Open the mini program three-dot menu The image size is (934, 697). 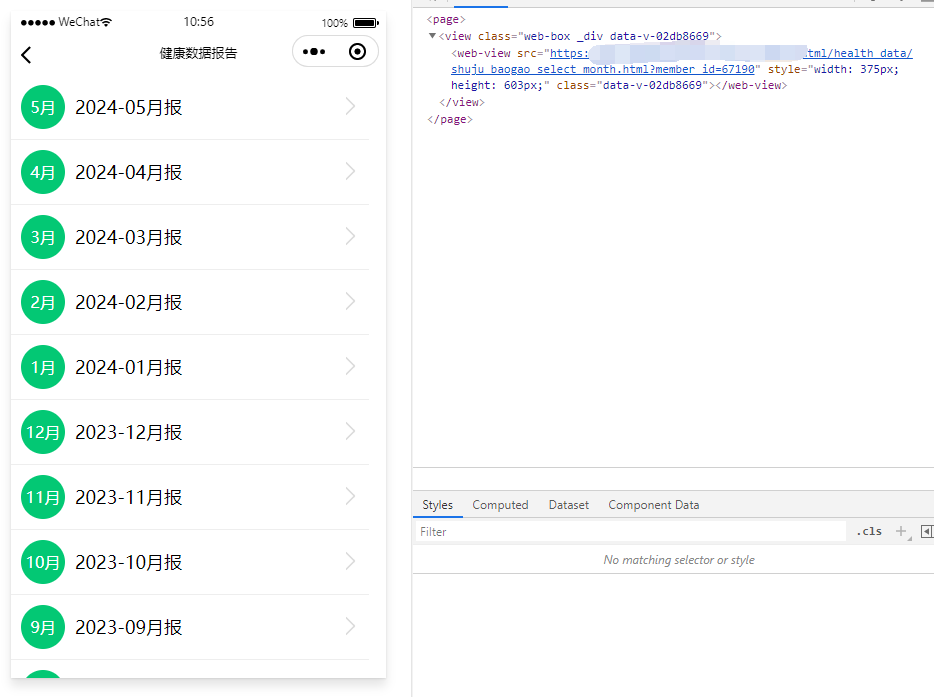pyautogui.click(x=314, y=52)
